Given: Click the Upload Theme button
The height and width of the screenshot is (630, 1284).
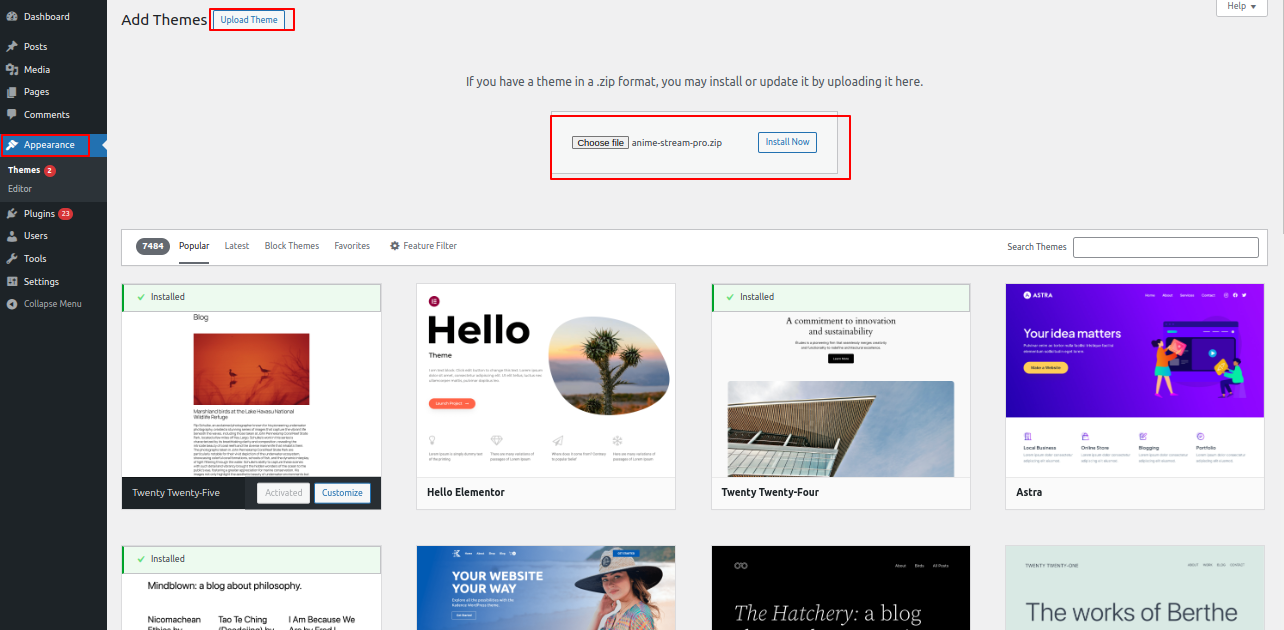Looking at the screenshot, I should point(249,20).
